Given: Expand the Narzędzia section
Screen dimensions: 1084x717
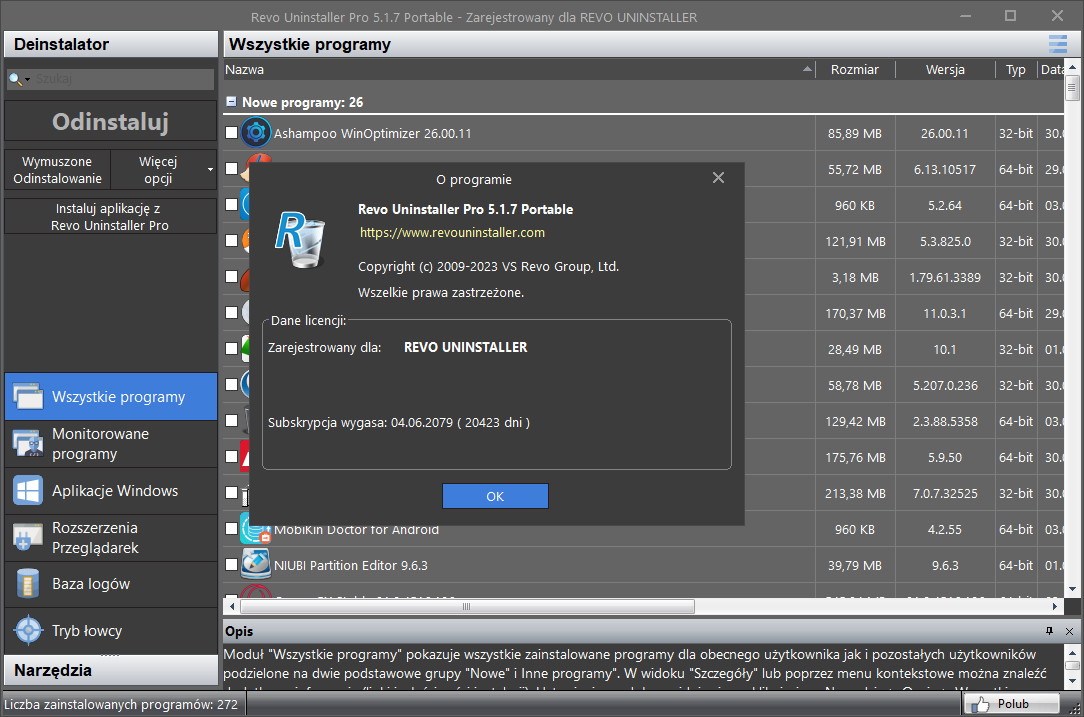Looking at the screenshot, I should 111,670.
